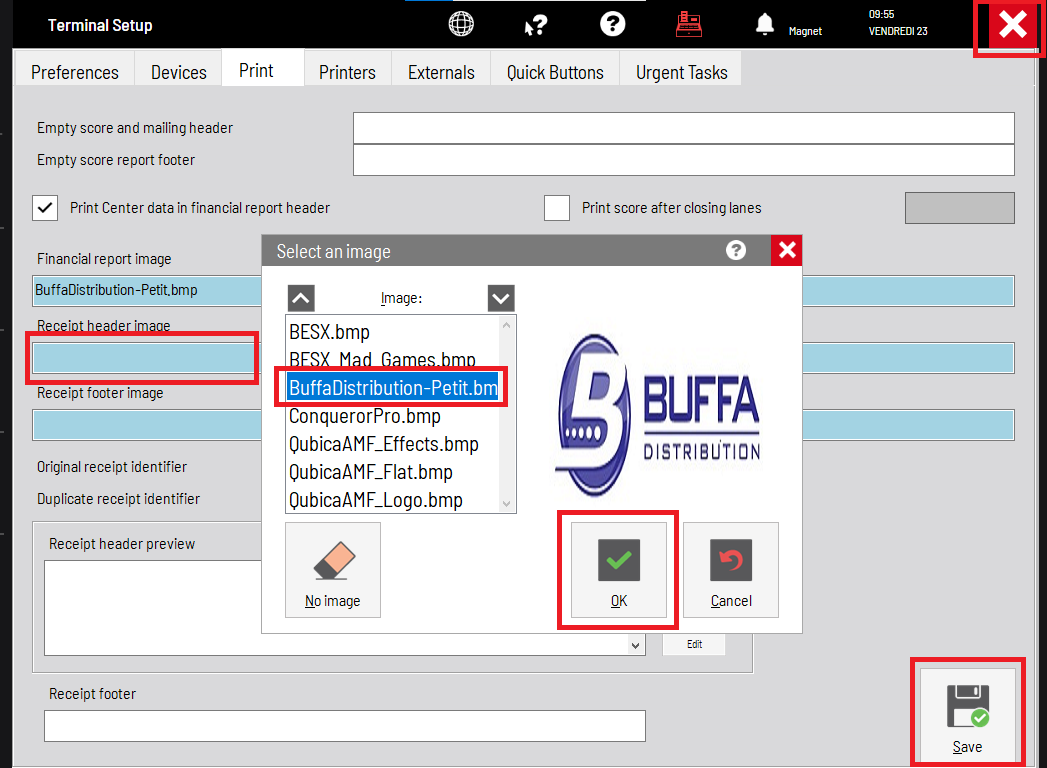Screen dimensions: 1047x768
Task: Select QubicaAMF_Effects.bmp in the list
Action: pos(393,444)
